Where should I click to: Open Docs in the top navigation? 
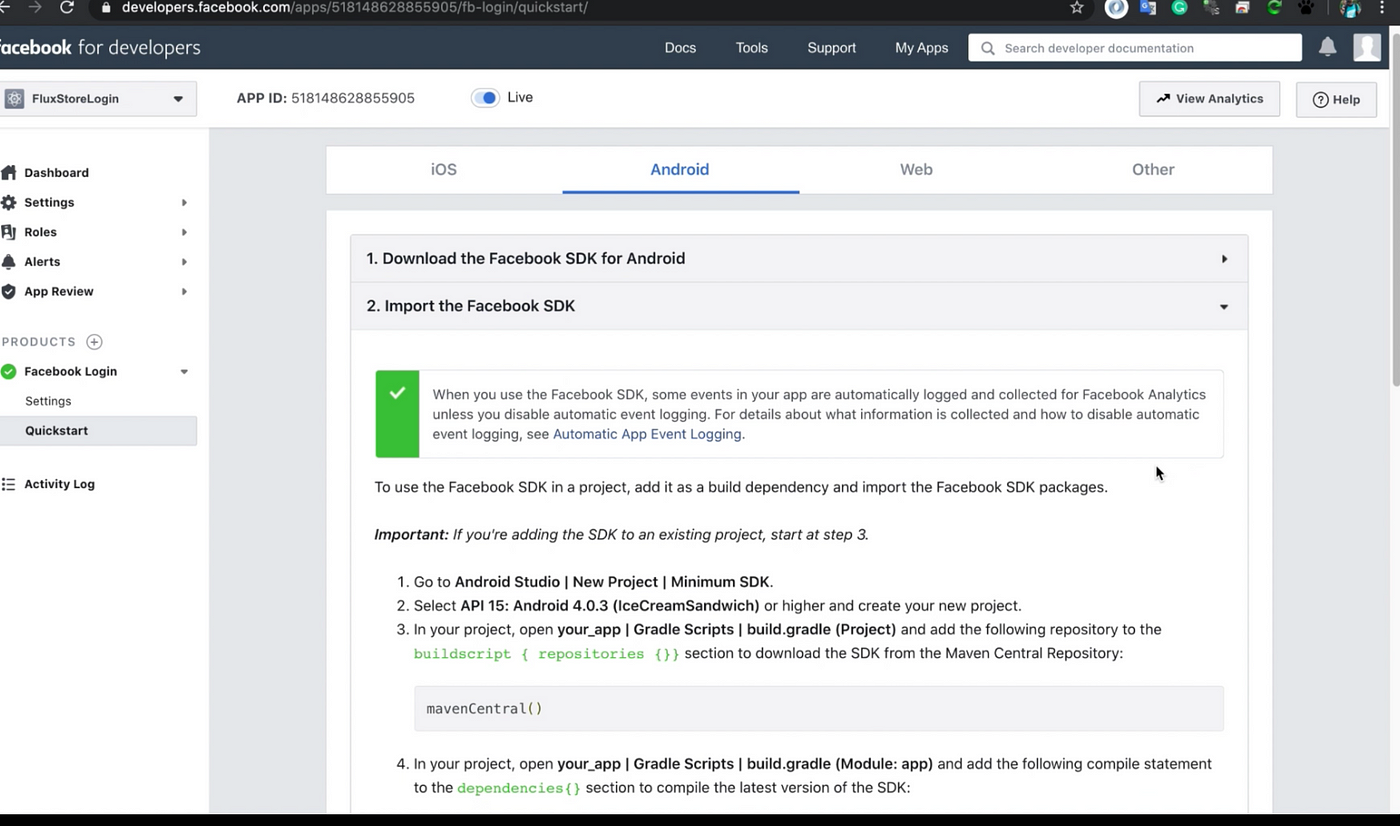click(680, 48)
